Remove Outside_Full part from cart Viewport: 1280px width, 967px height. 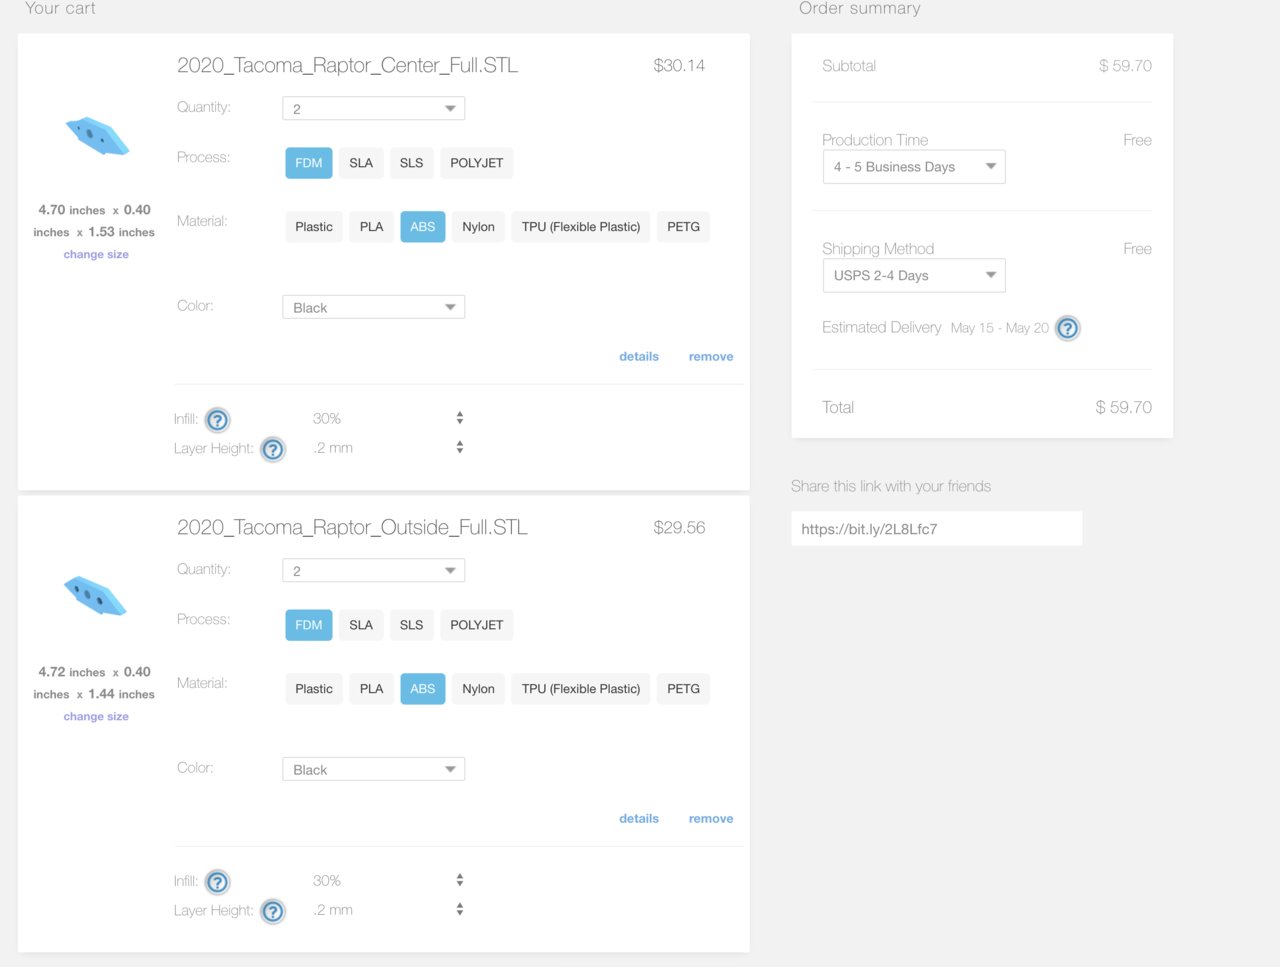pos(711,818)
